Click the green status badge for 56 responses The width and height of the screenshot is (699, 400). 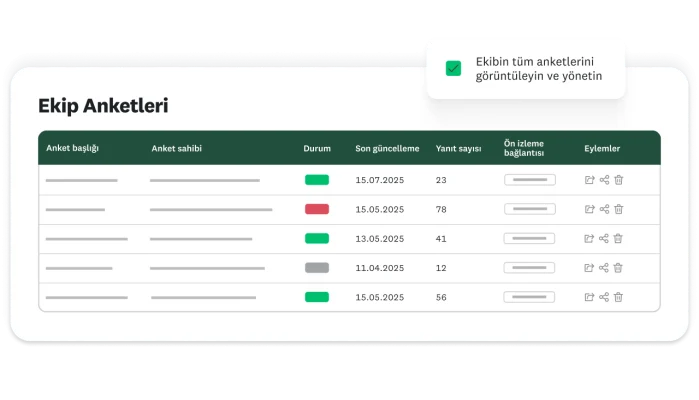coord(317,297)
